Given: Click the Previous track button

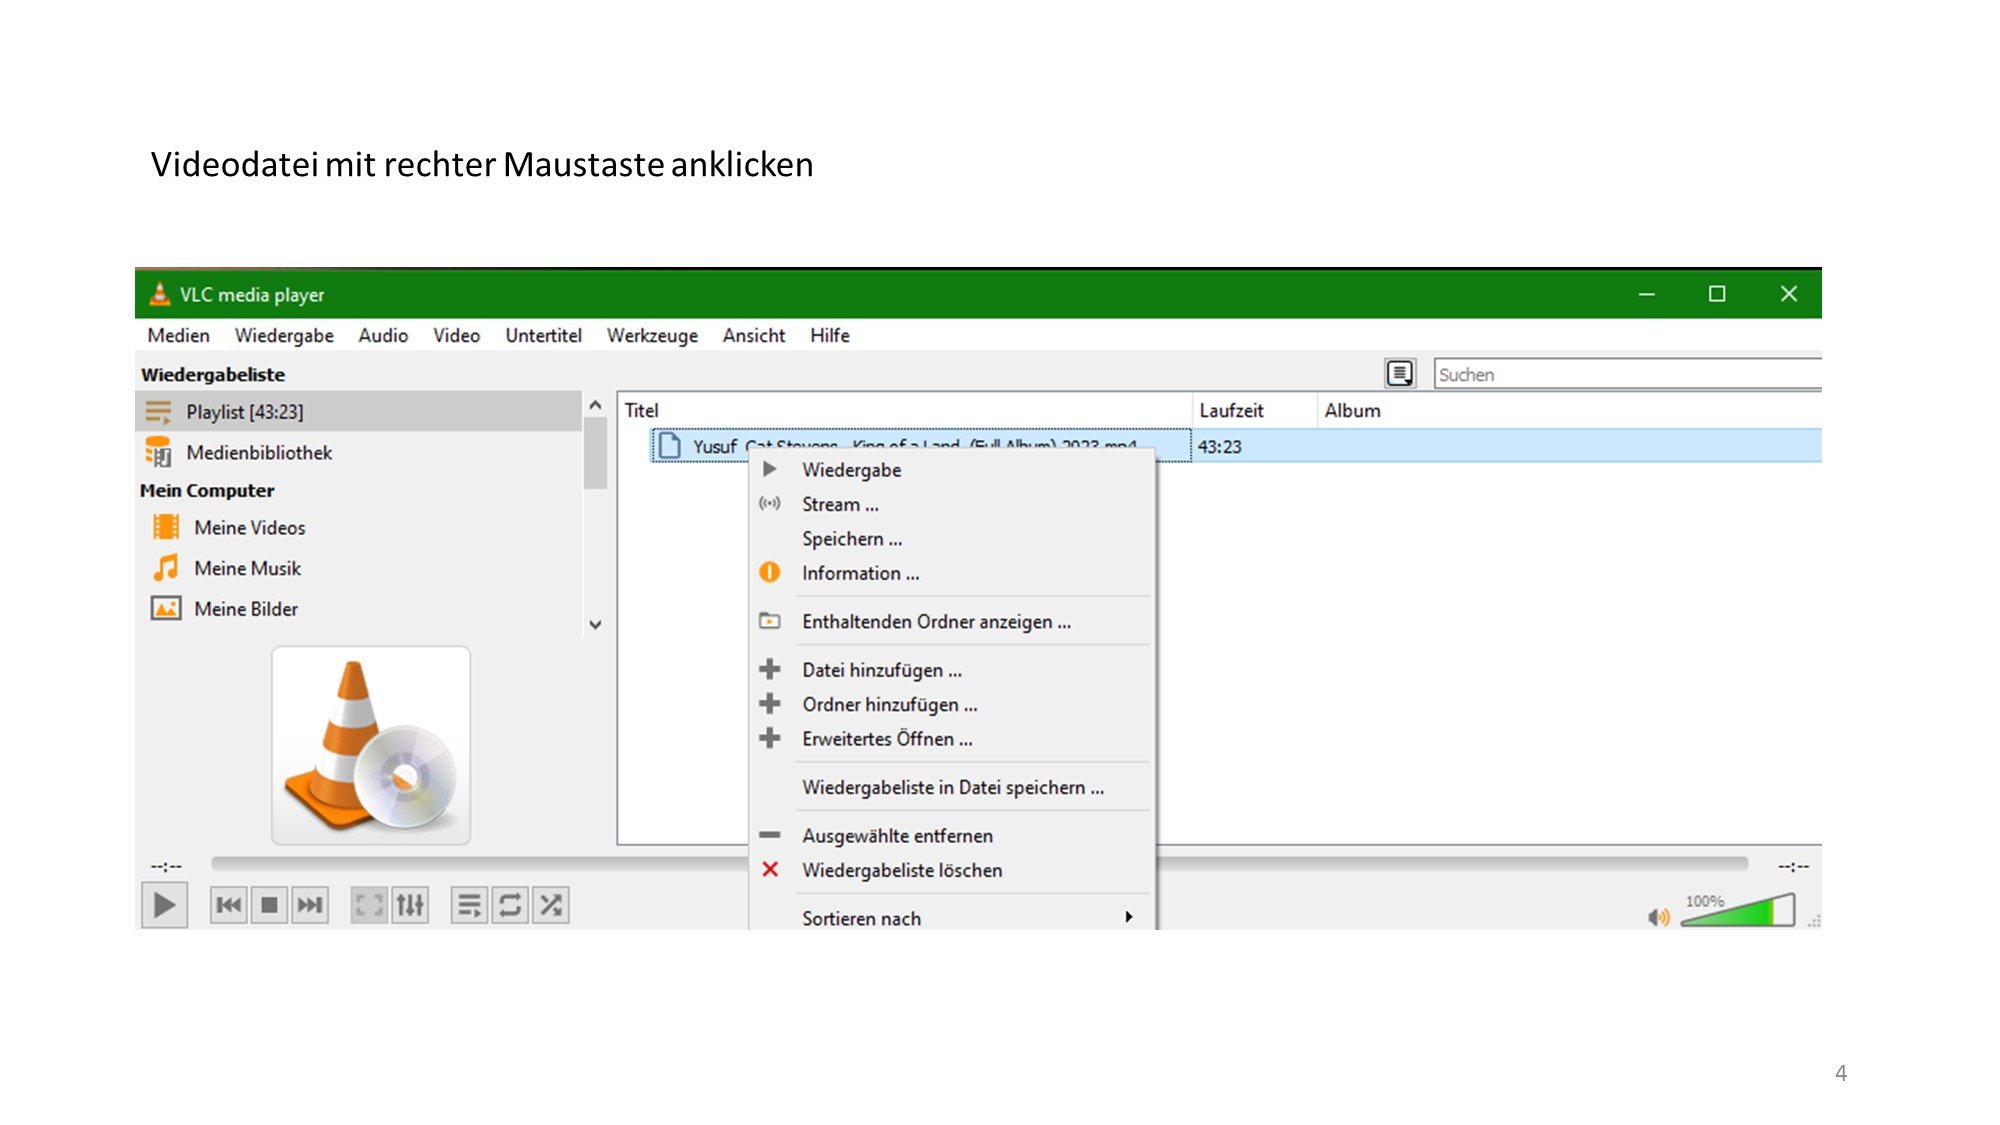Looking at the screenshot, I should [228, 906].
